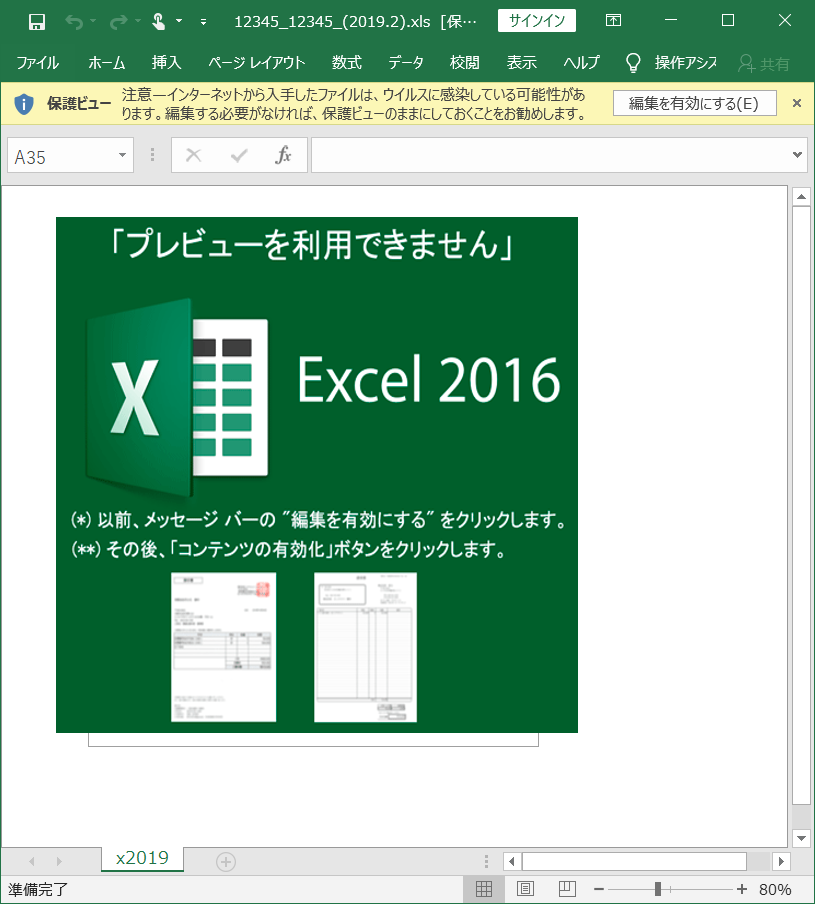This screenshot has width=815, height=904.
Task: Click the 80% zoom level text
Action: pyautogui.click(x=775, y=890)
